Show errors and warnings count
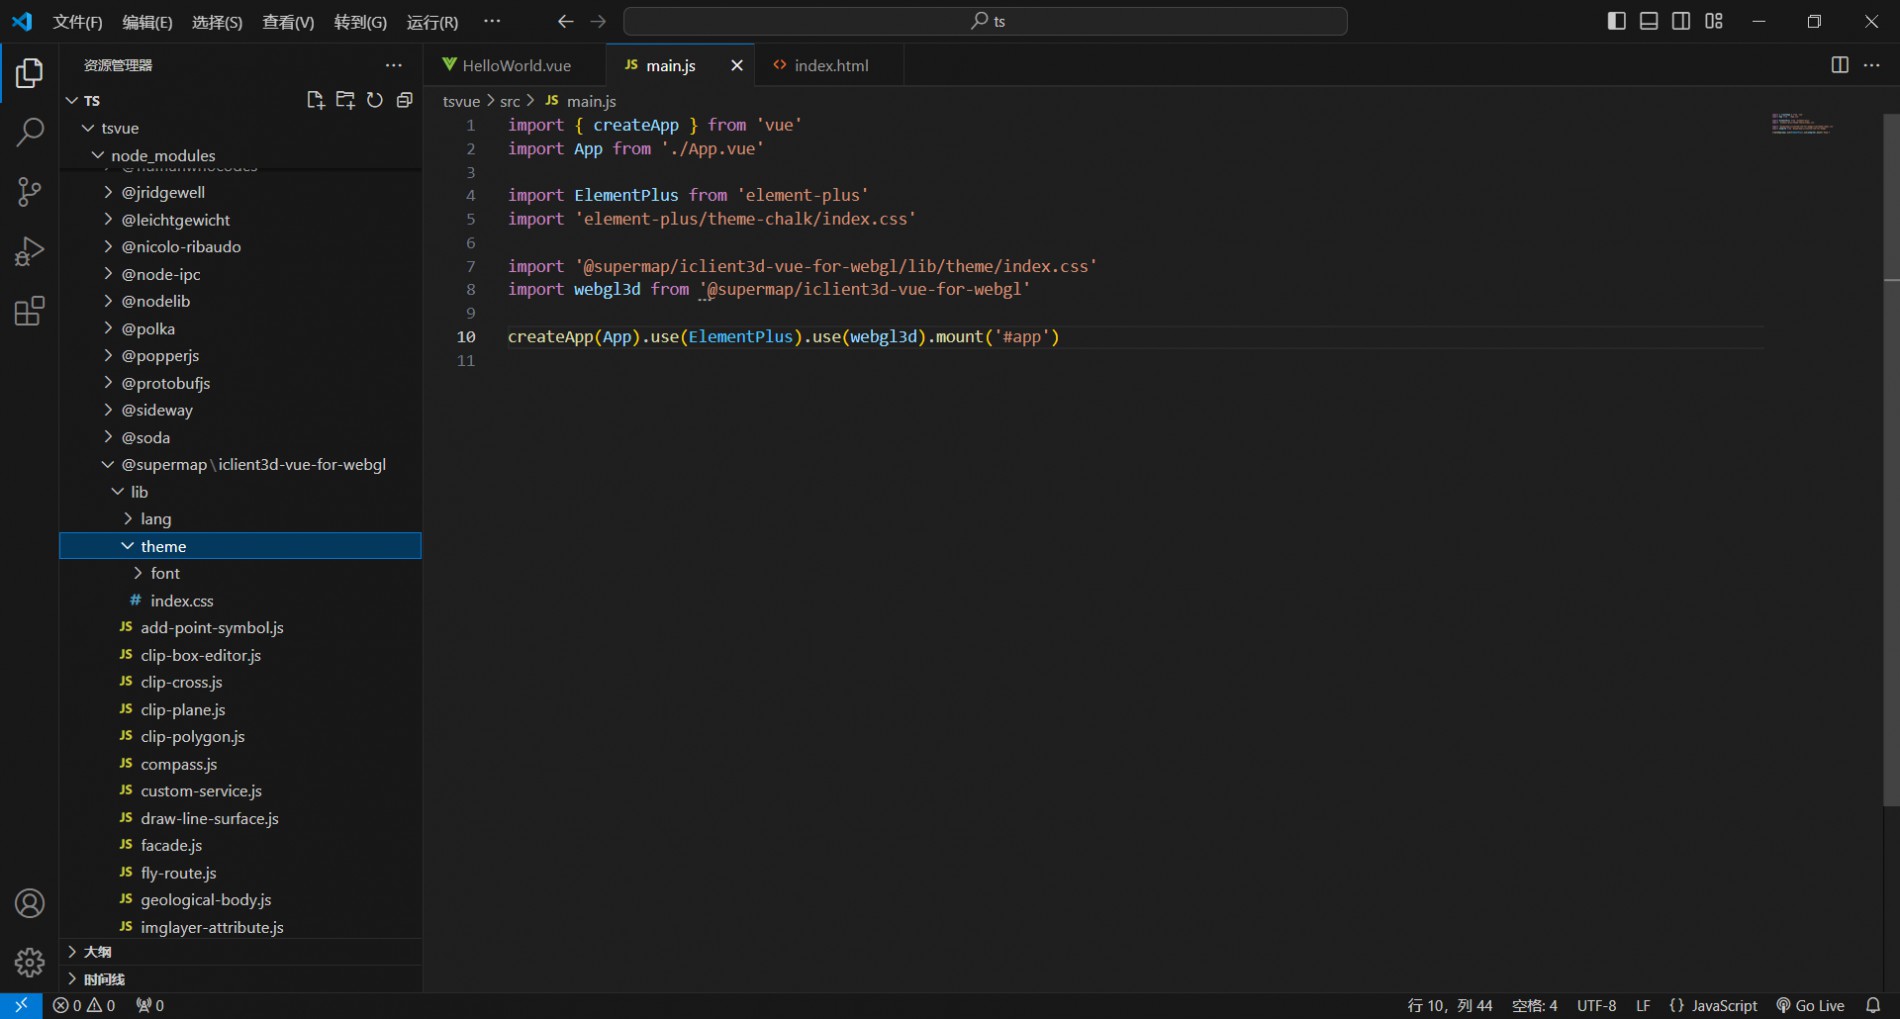The width and height of the screenshot is (1900, 1019). 84,1006
